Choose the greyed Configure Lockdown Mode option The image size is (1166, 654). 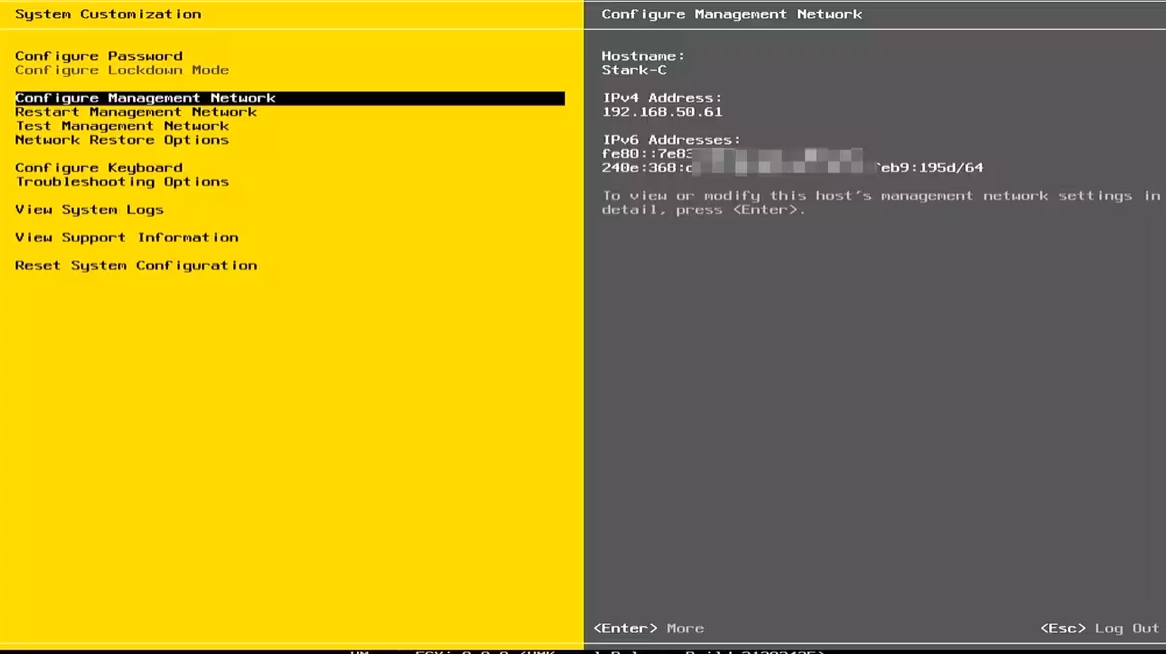(121, 70)
